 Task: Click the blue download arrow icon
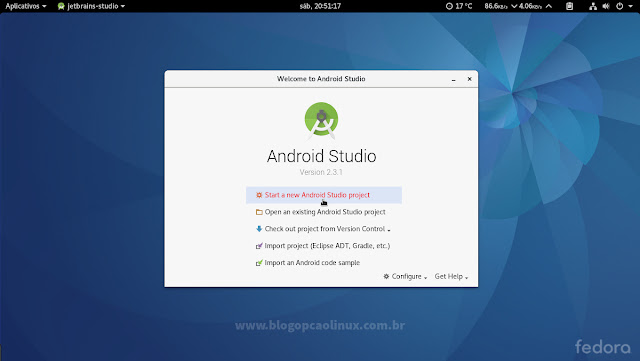point(259,229)
